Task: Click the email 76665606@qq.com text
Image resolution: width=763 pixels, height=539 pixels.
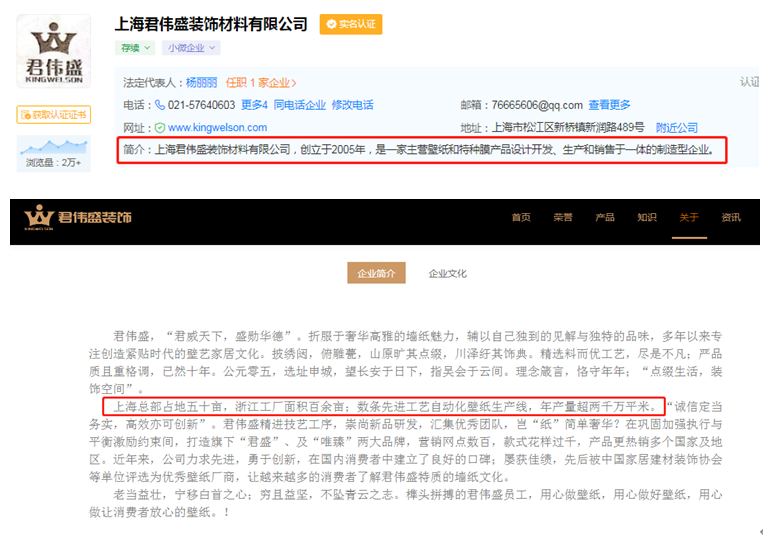Action: [x=537, y=105]
